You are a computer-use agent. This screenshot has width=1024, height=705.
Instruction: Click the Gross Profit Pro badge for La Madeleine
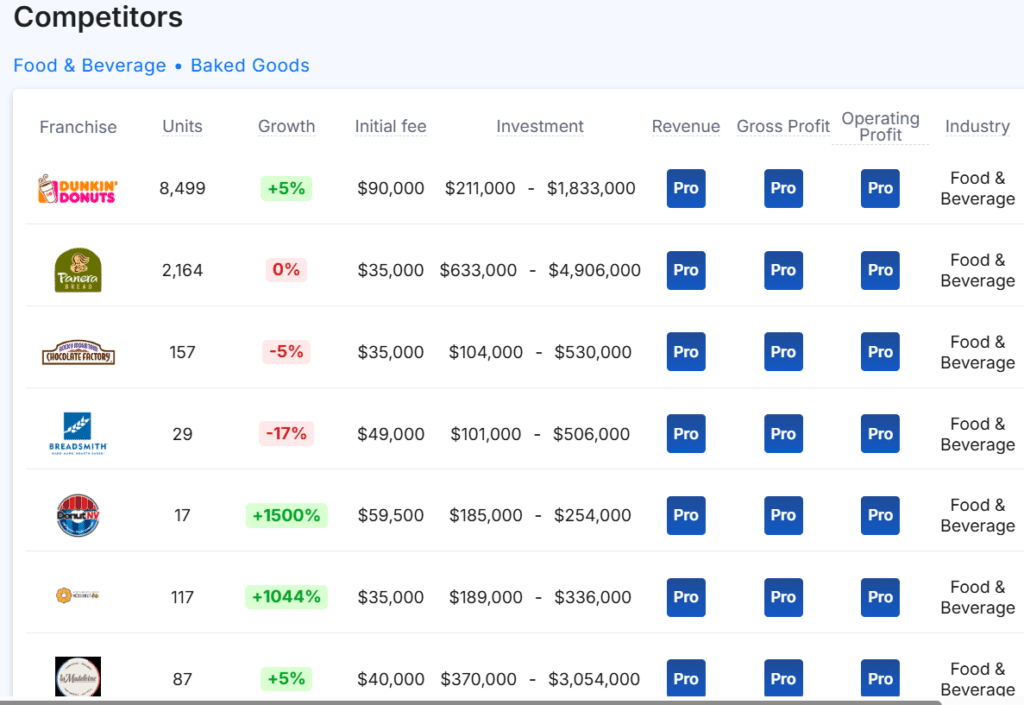pyautogui.click(x=783, y=679)
